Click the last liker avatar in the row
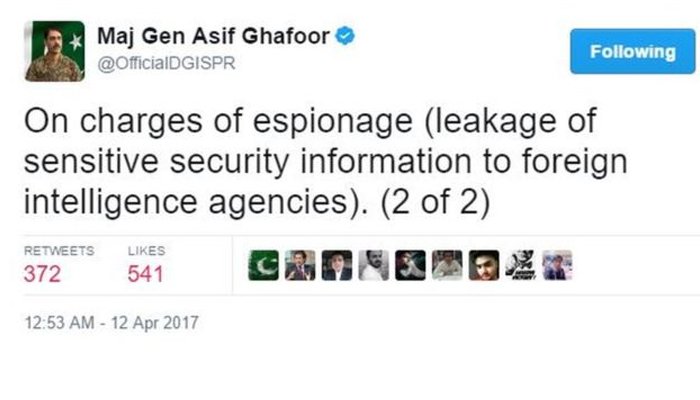700x400 pixels. (556, 265)
